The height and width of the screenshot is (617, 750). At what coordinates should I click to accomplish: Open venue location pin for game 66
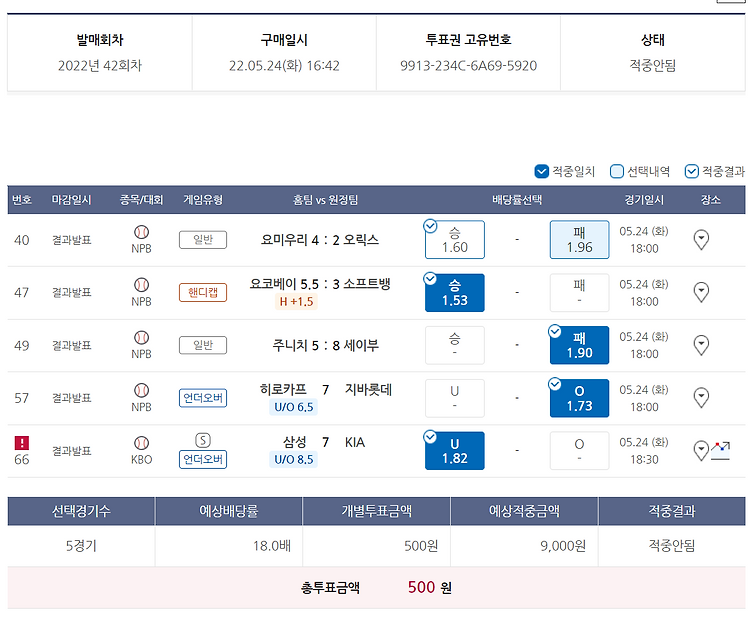tap(701, 451)
